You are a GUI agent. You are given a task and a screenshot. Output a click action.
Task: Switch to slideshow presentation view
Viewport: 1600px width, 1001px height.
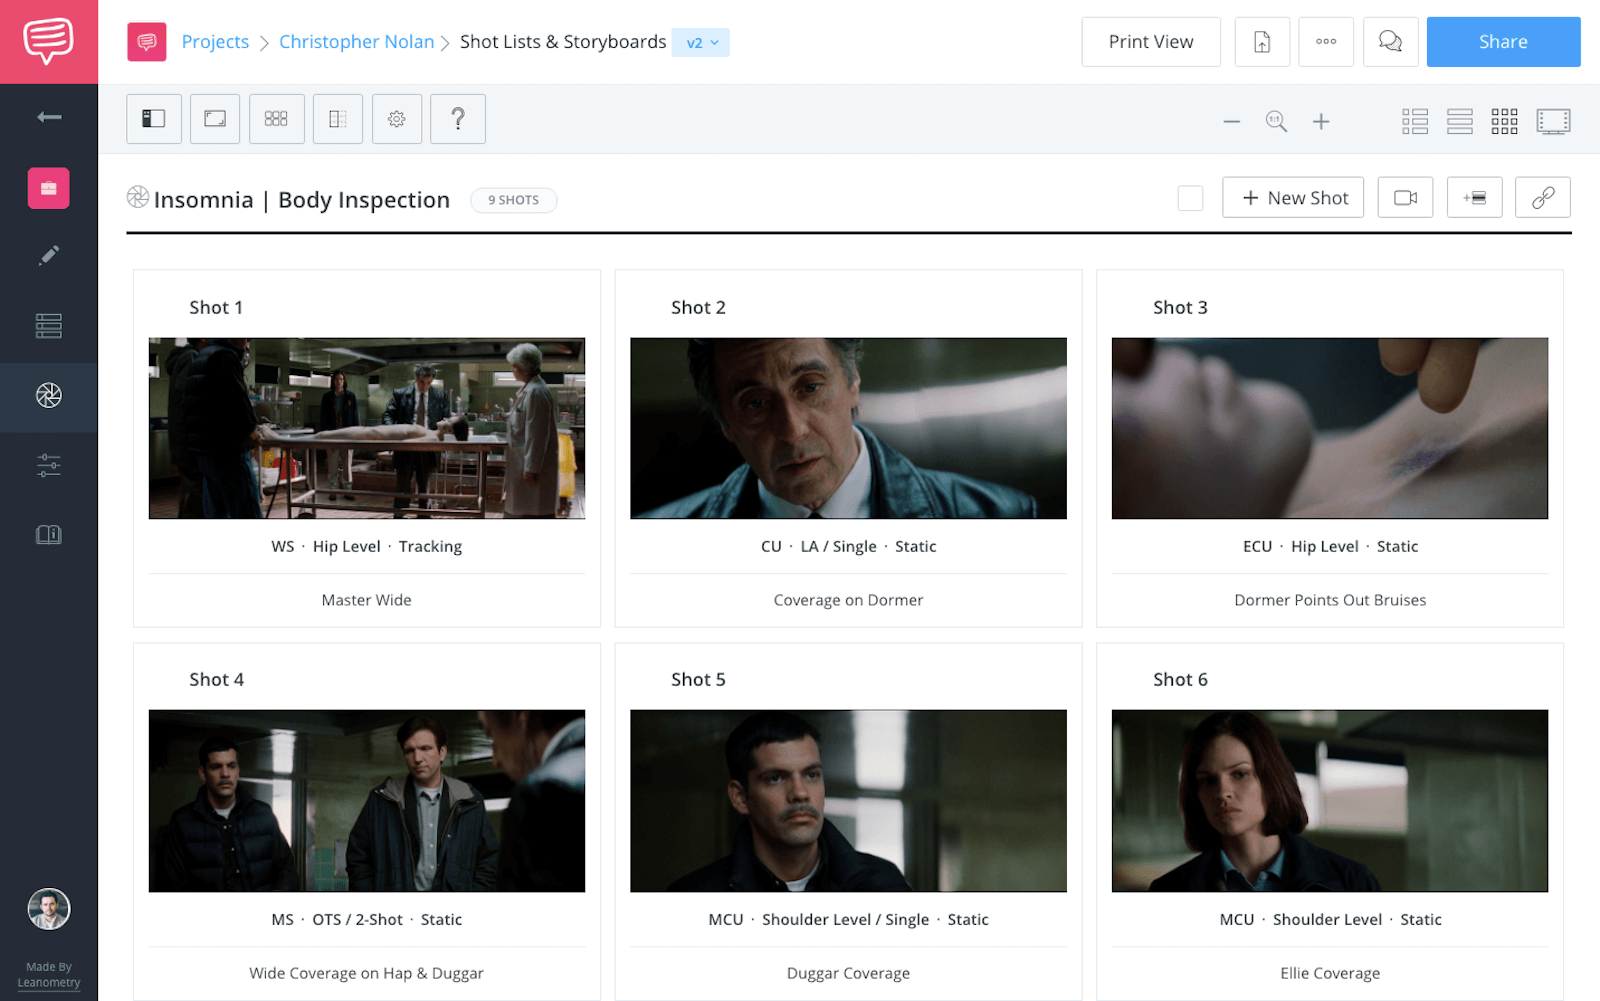click(x=1553, y=122)
